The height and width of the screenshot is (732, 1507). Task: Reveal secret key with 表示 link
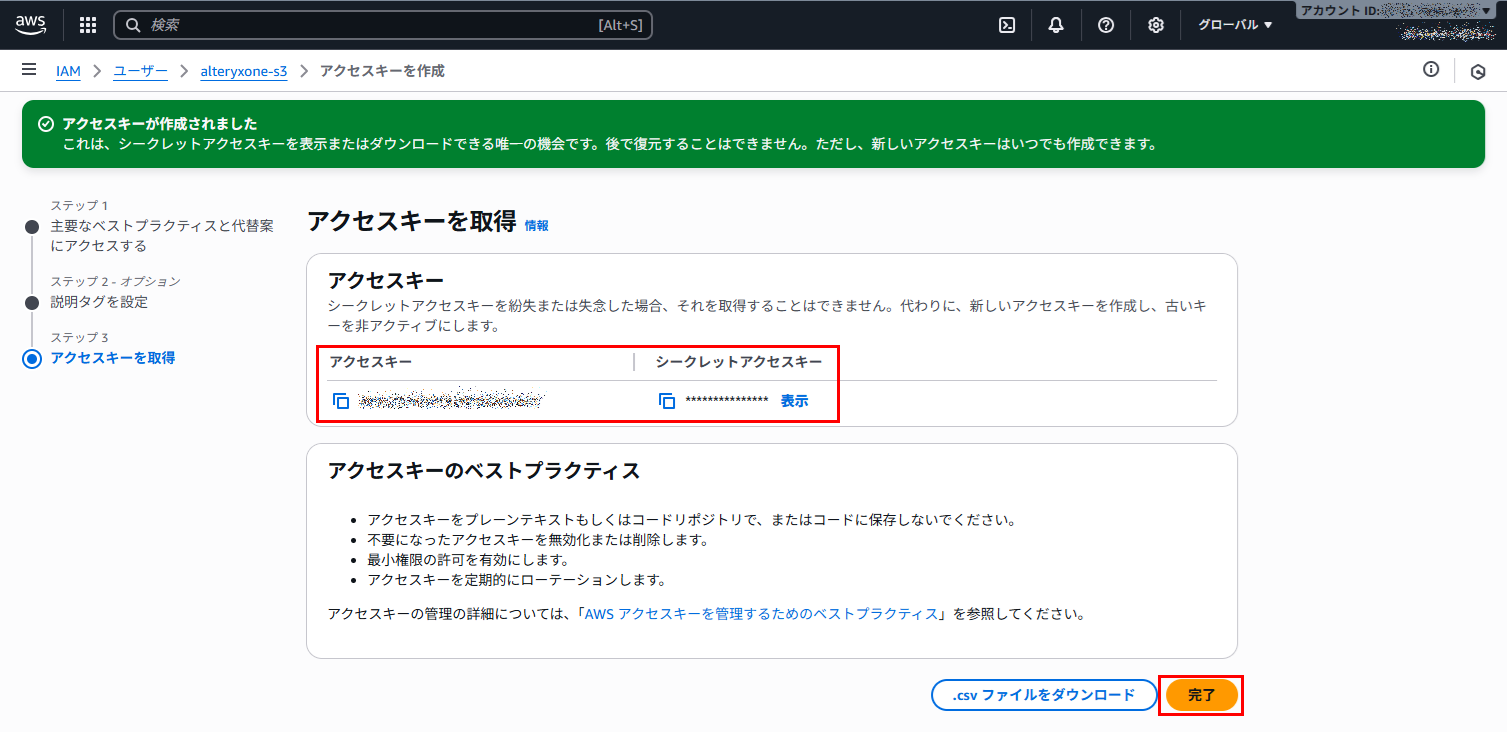click(794, 401)
